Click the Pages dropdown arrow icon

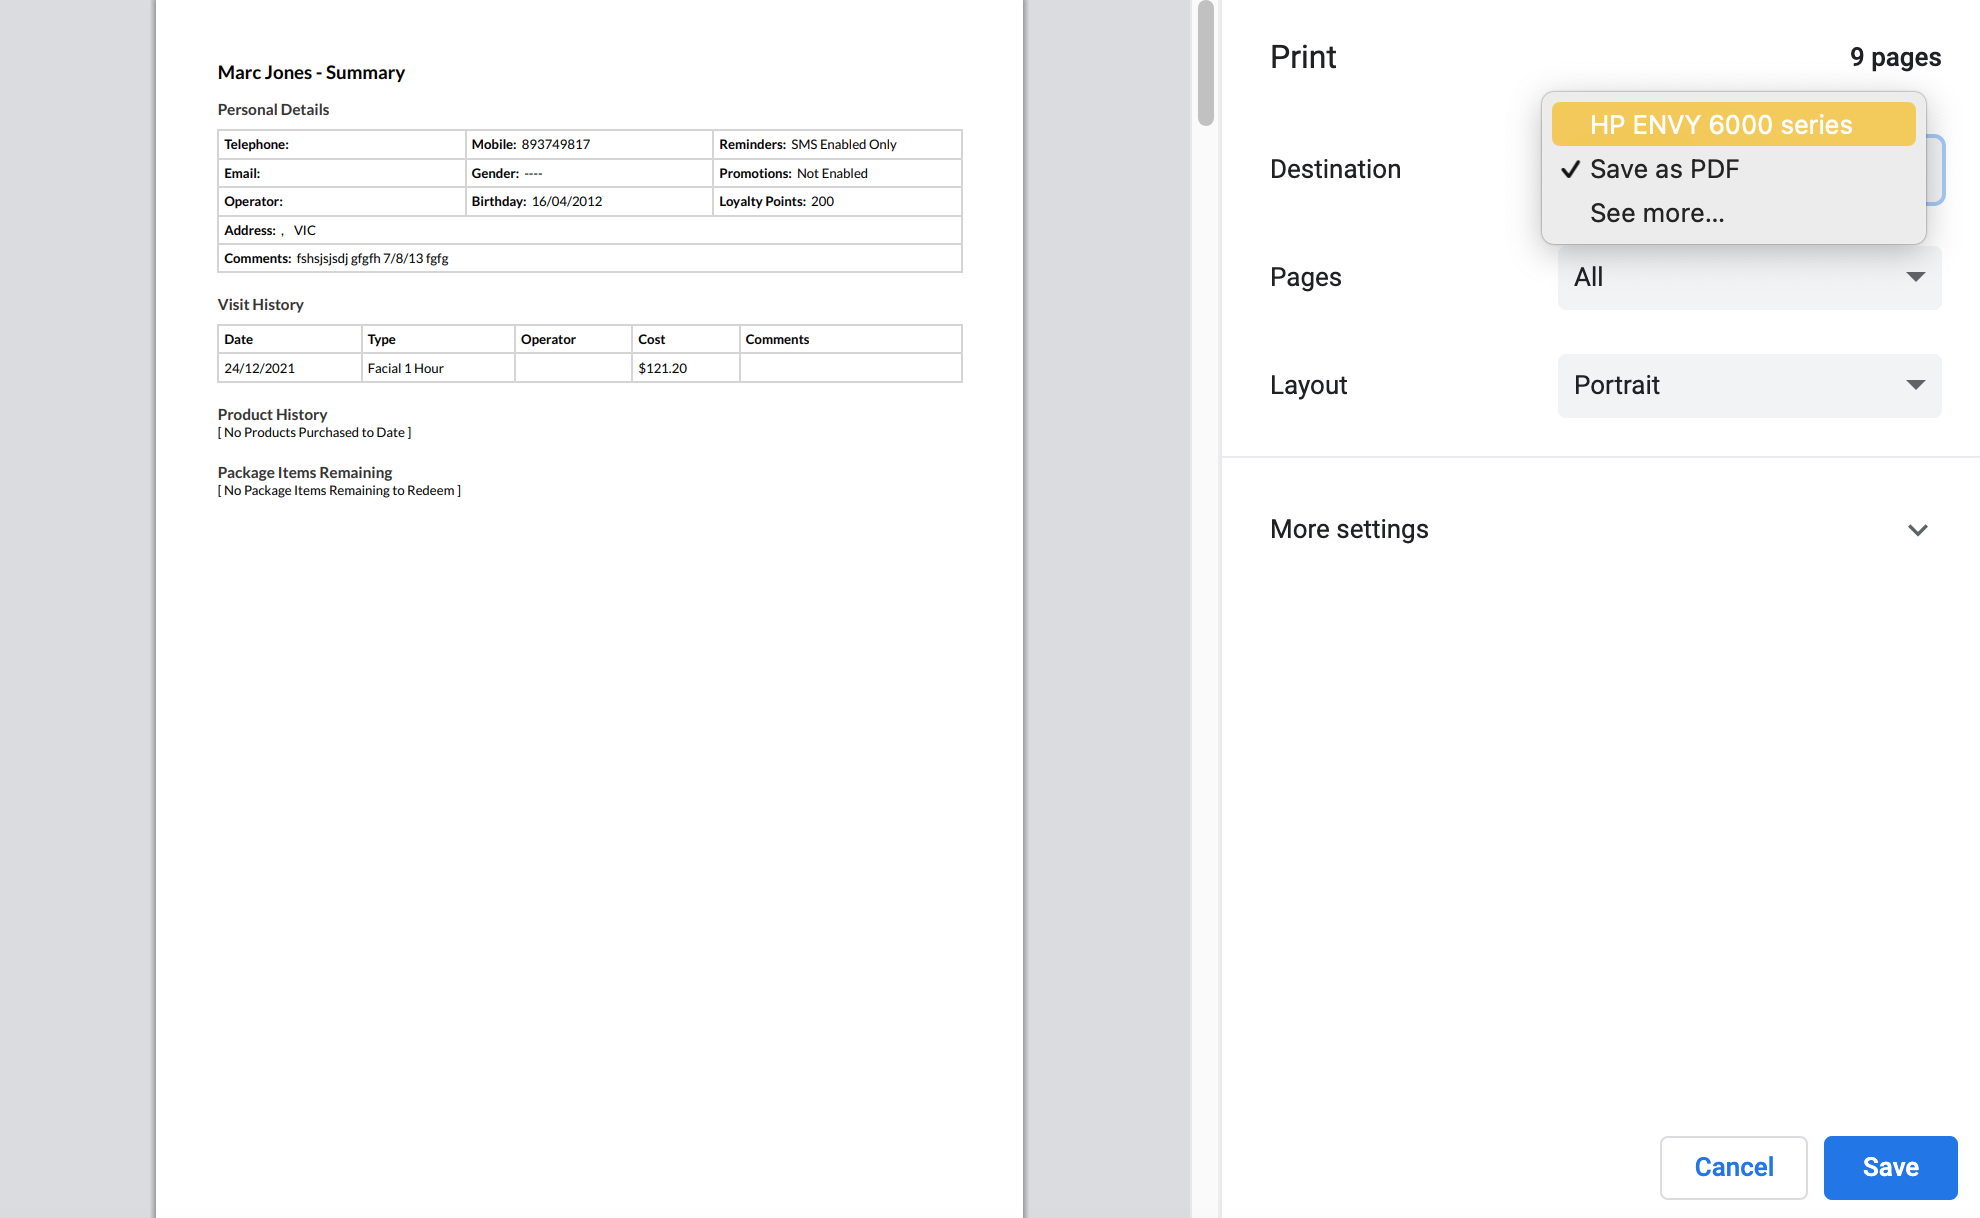point(1915,277)
